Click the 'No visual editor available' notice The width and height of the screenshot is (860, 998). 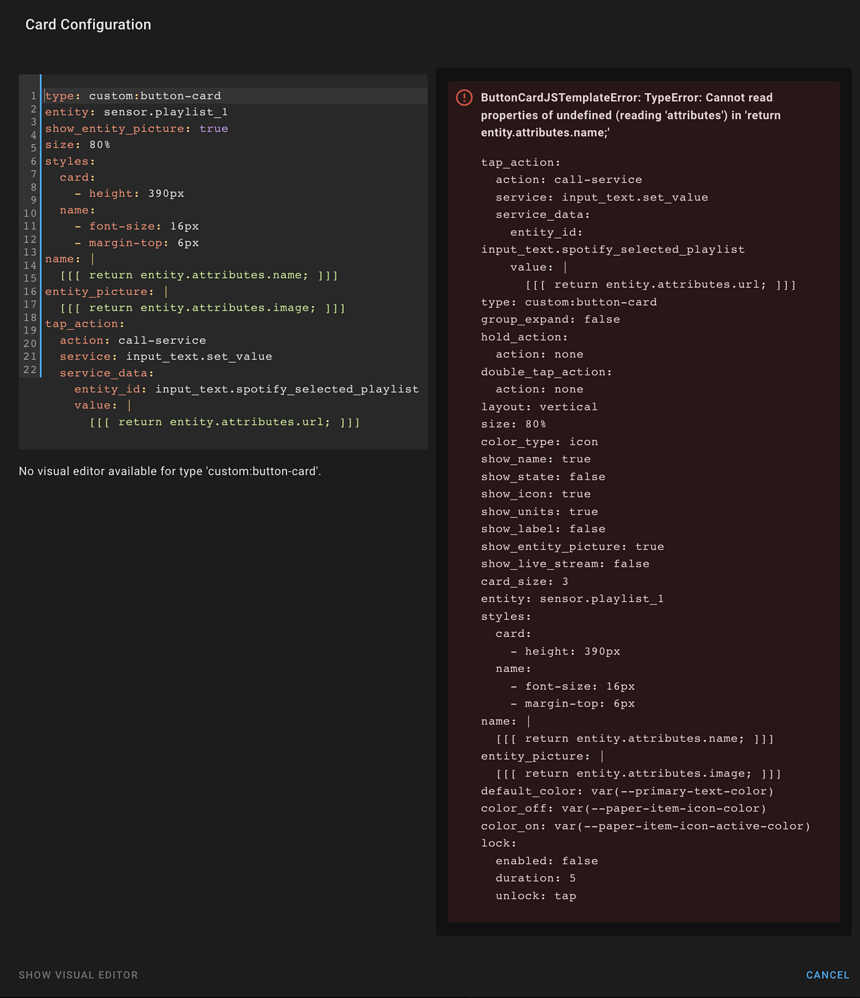tap(169, 472)
